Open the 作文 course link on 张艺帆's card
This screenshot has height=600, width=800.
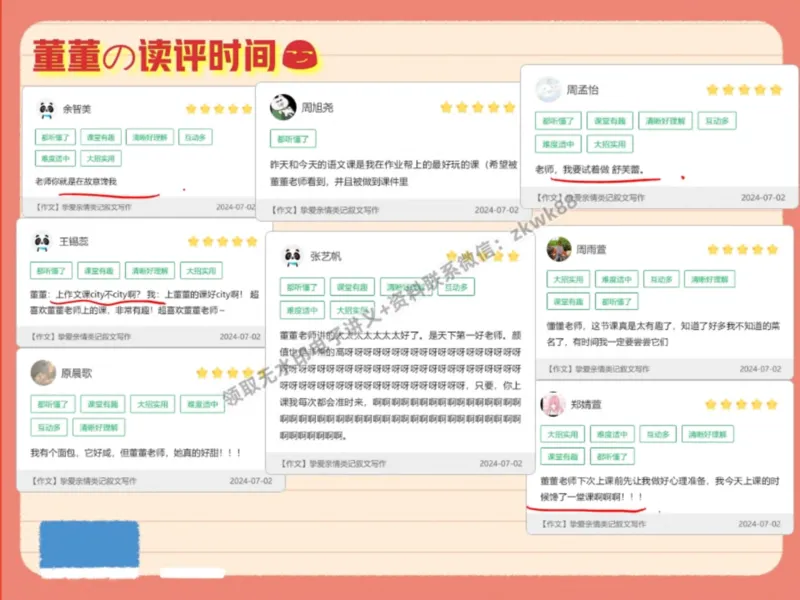tap(333, 463)
